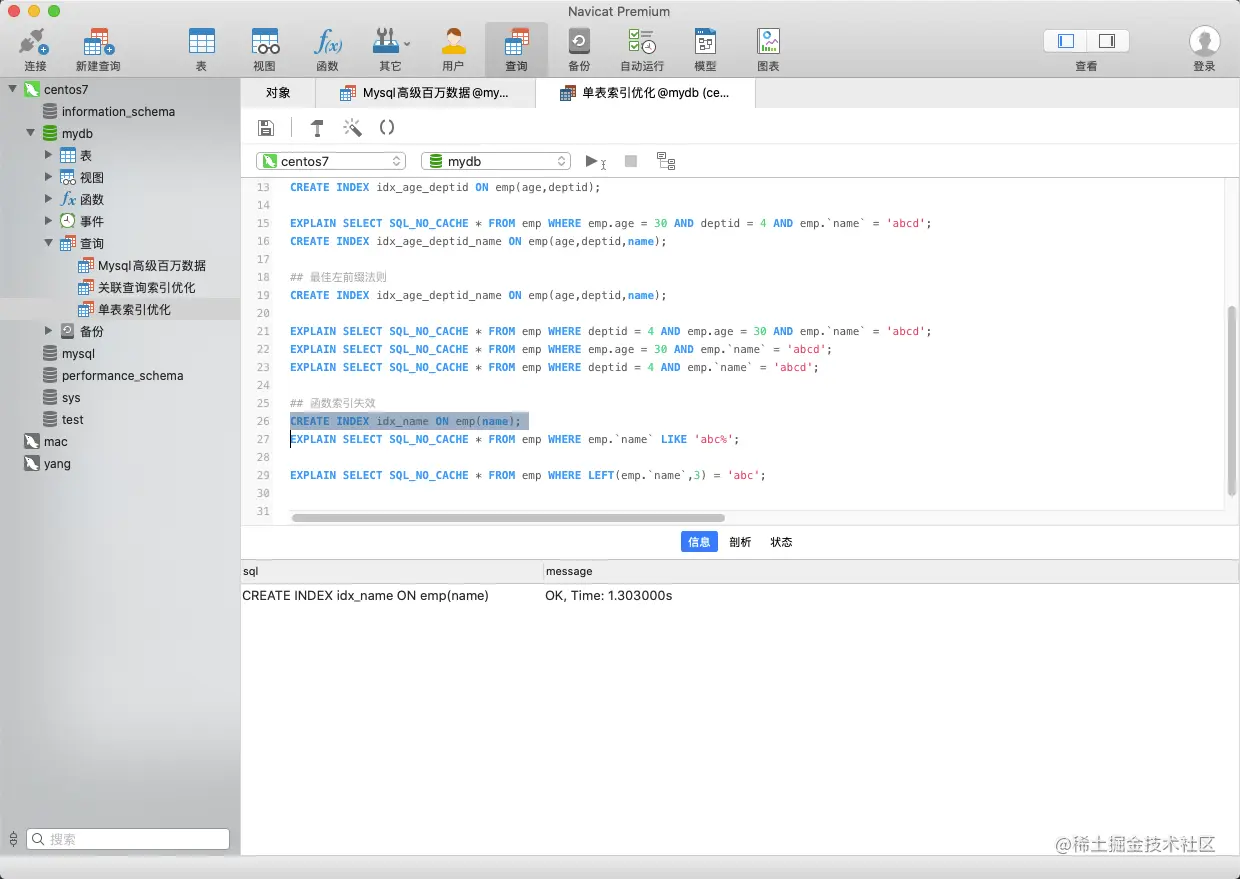Switch to the 对象 (Objects) tab

pyautogui.click(x=278, y=93)
